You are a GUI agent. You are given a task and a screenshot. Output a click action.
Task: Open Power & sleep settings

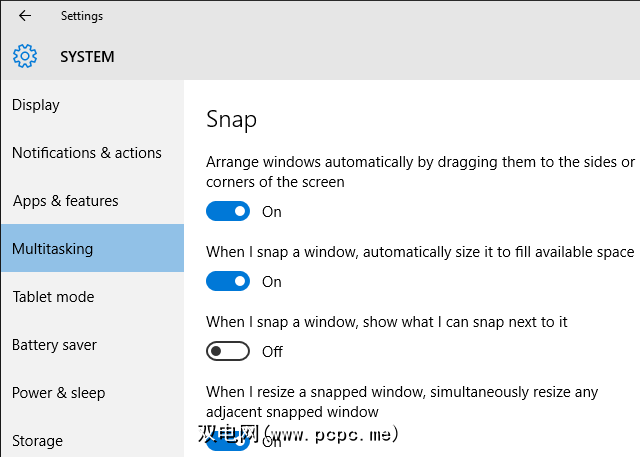[58, 393]
